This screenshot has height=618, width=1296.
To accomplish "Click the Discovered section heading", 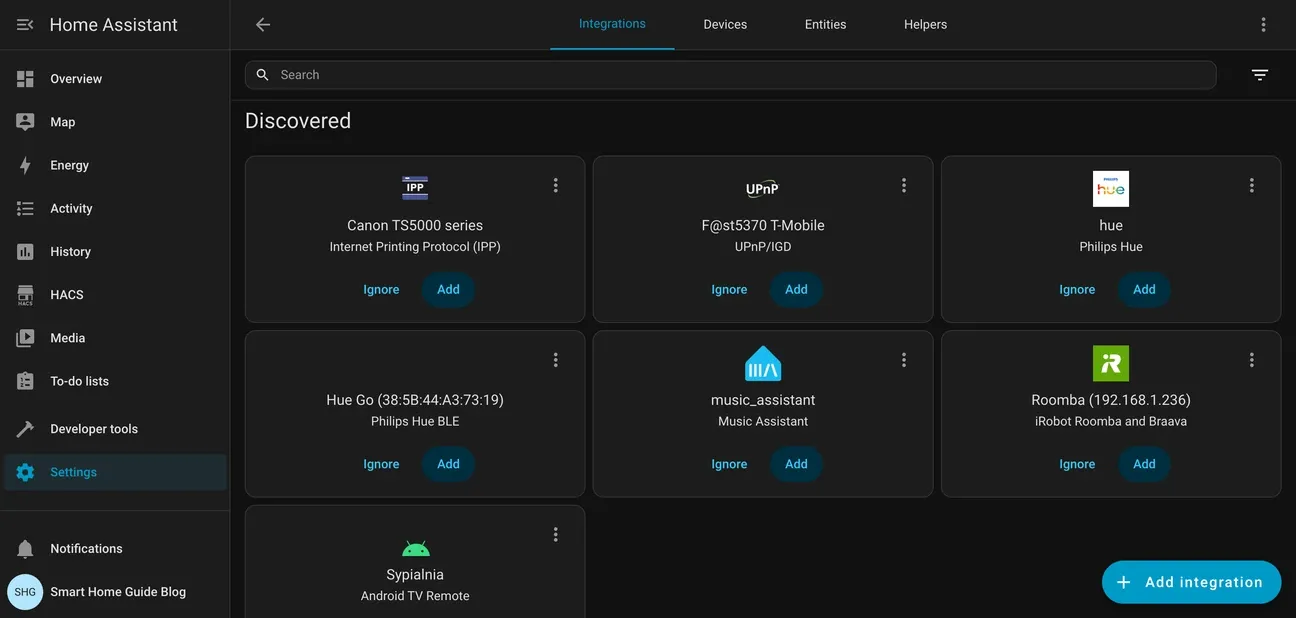I will 298,121.
